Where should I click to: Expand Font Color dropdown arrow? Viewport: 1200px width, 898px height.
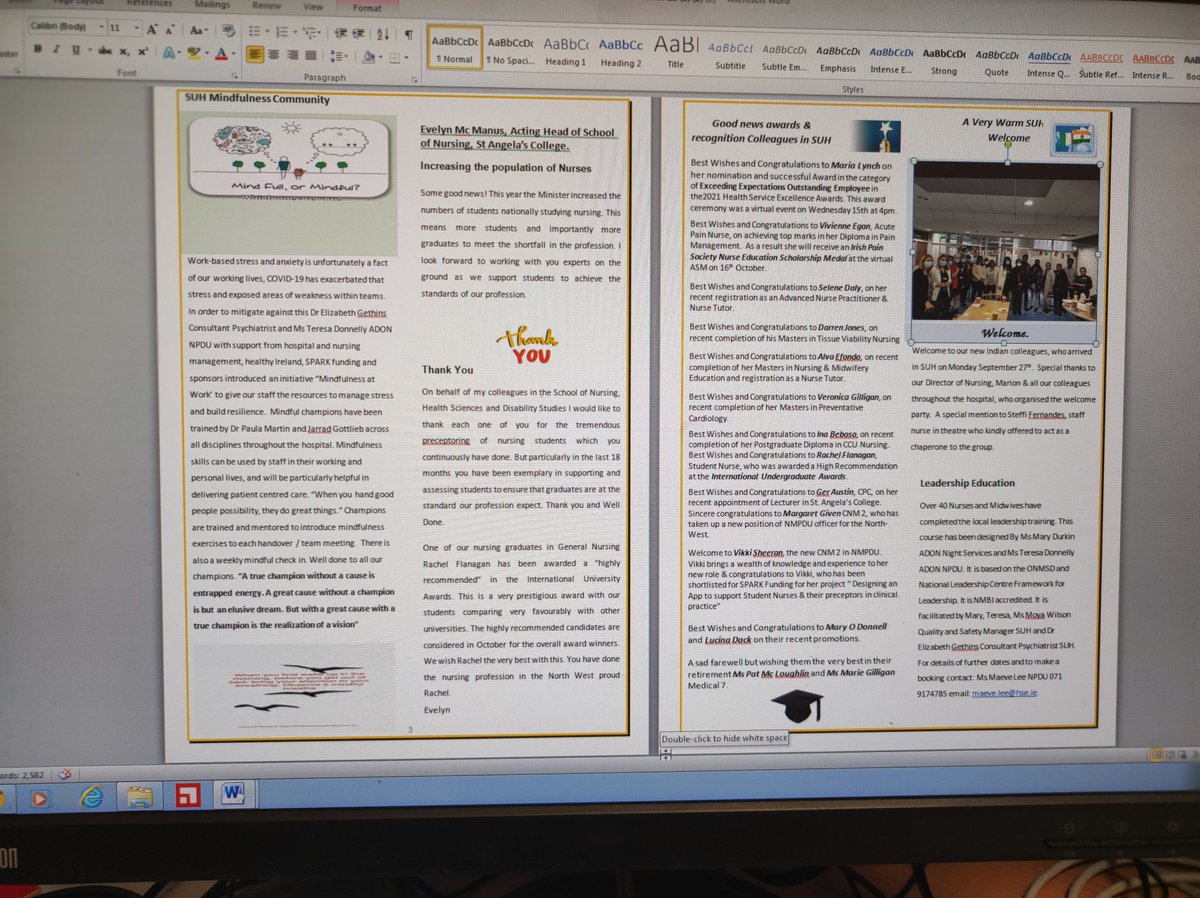click(x=234, y=54)
